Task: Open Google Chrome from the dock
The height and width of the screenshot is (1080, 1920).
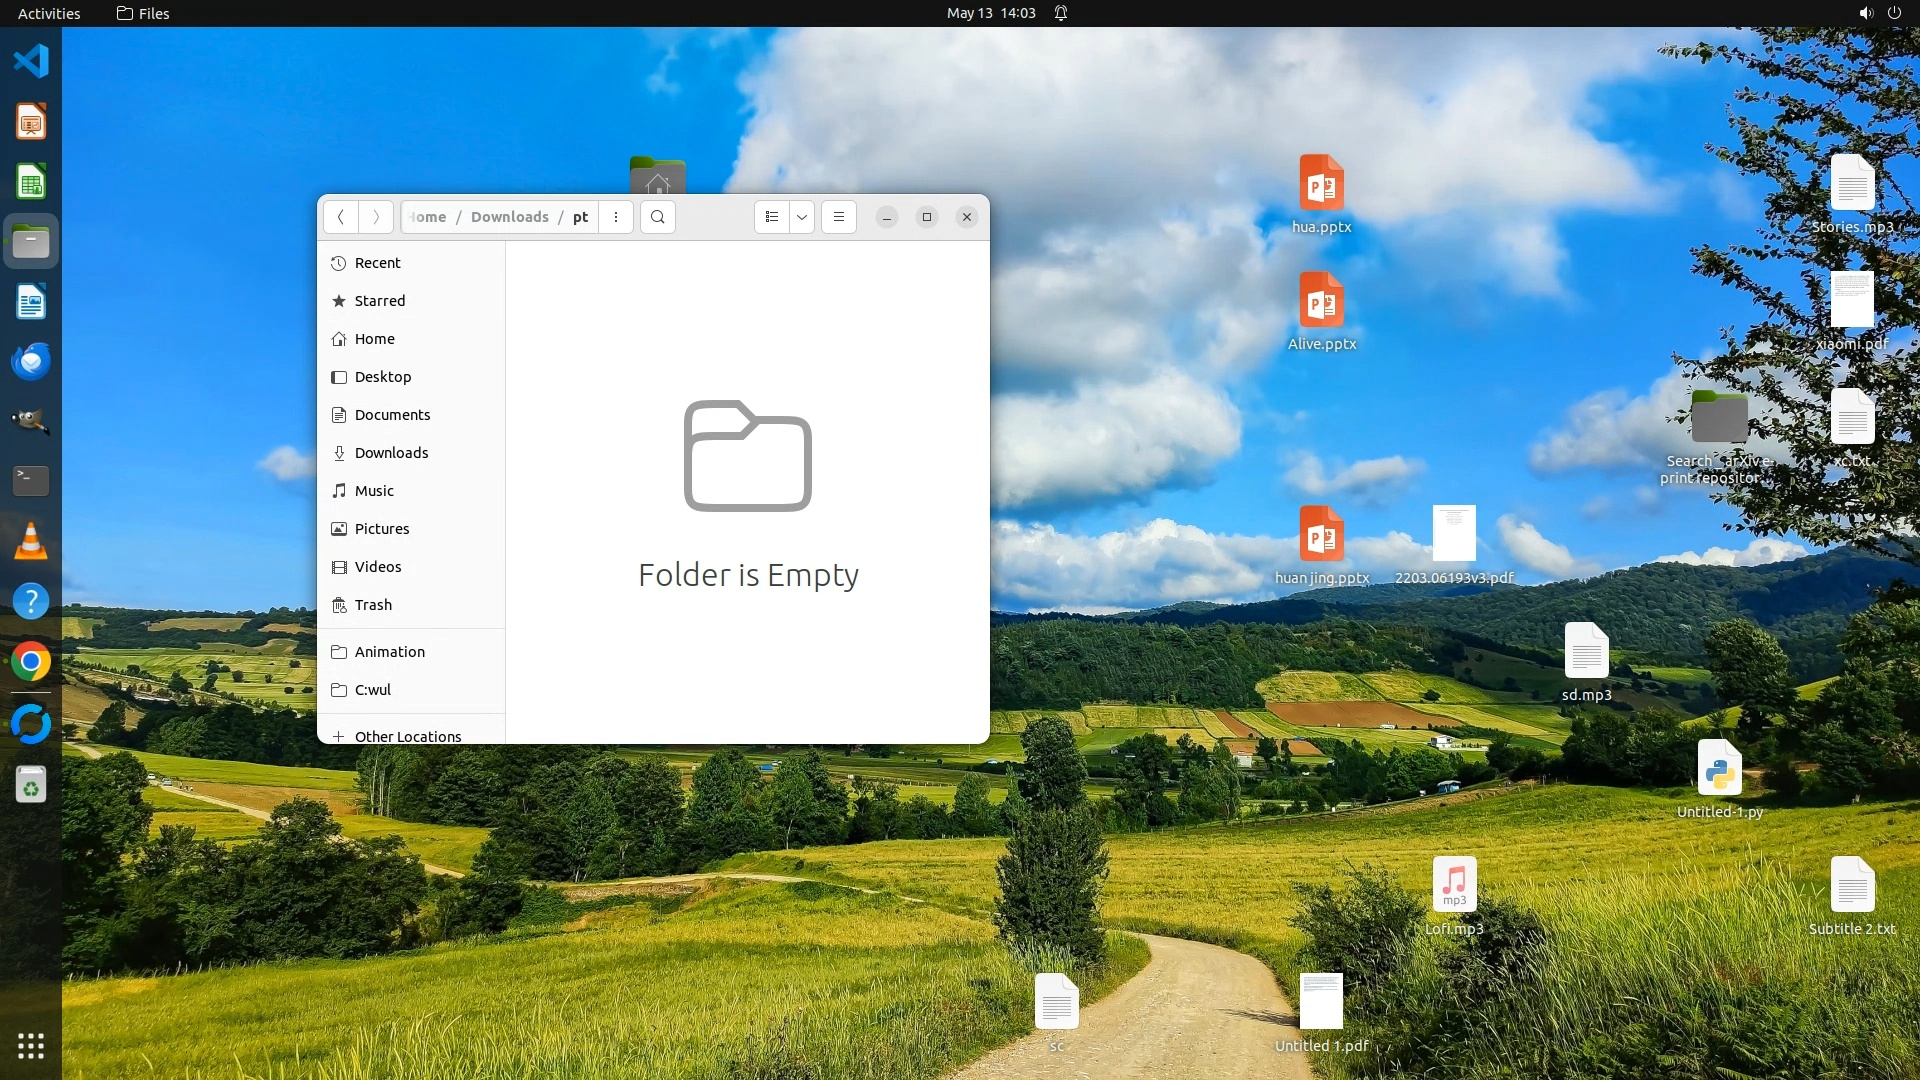Action: tap(31, 662)
